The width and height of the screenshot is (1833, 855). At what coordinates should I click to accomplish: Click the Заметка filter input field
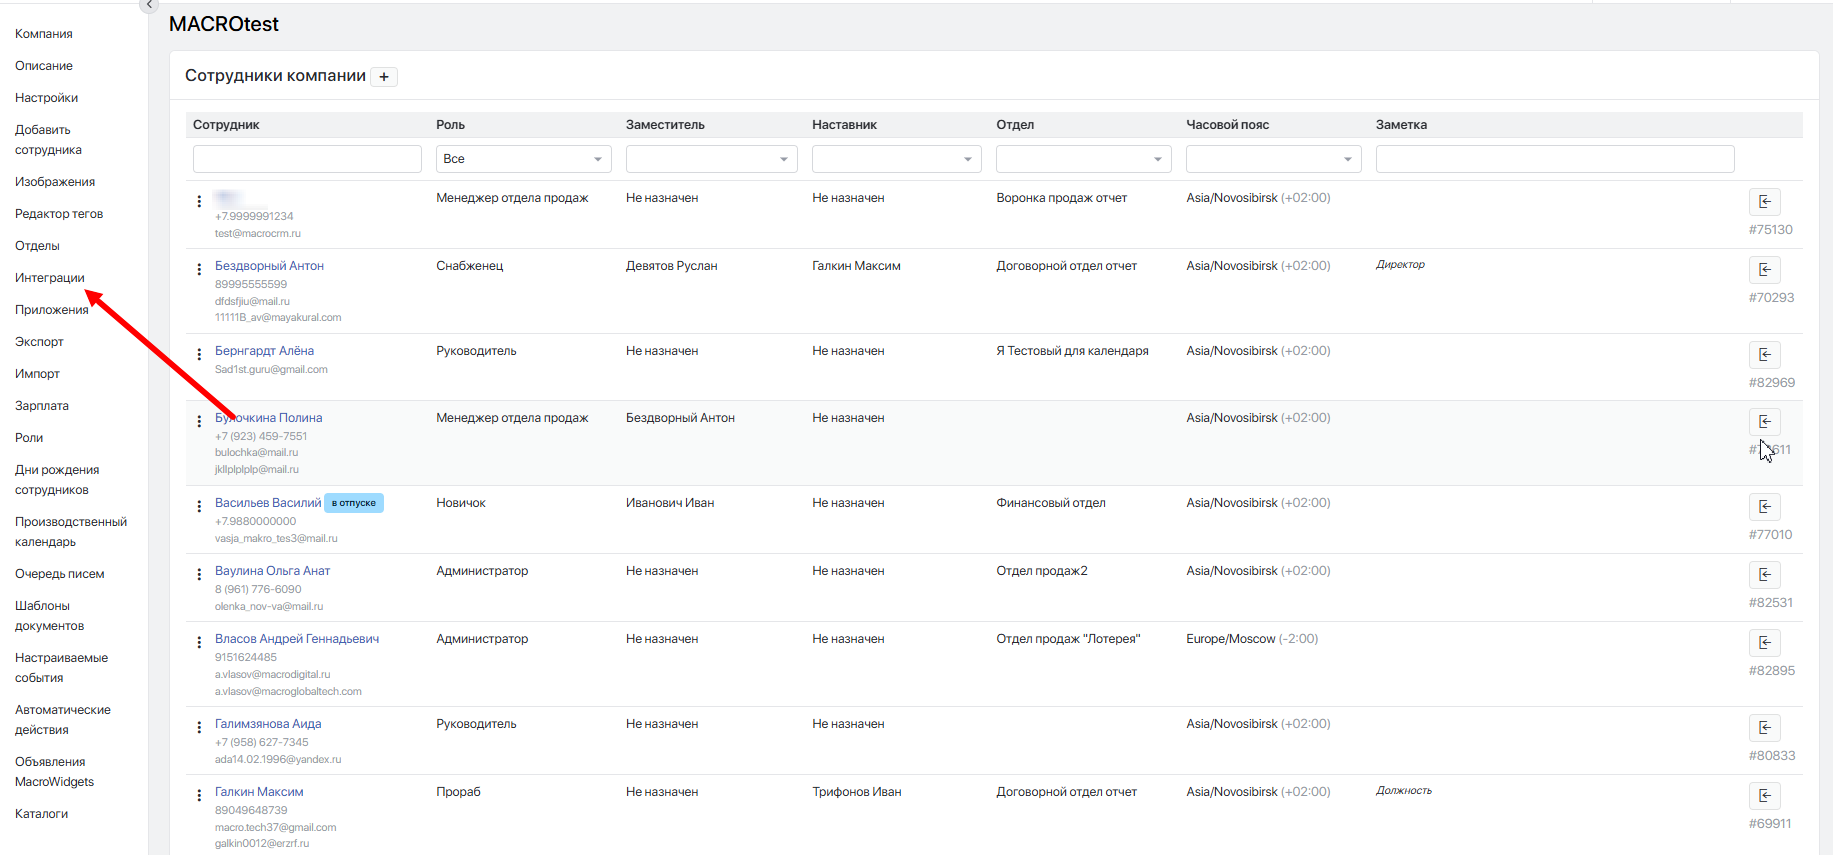[x=1554, y=159]
